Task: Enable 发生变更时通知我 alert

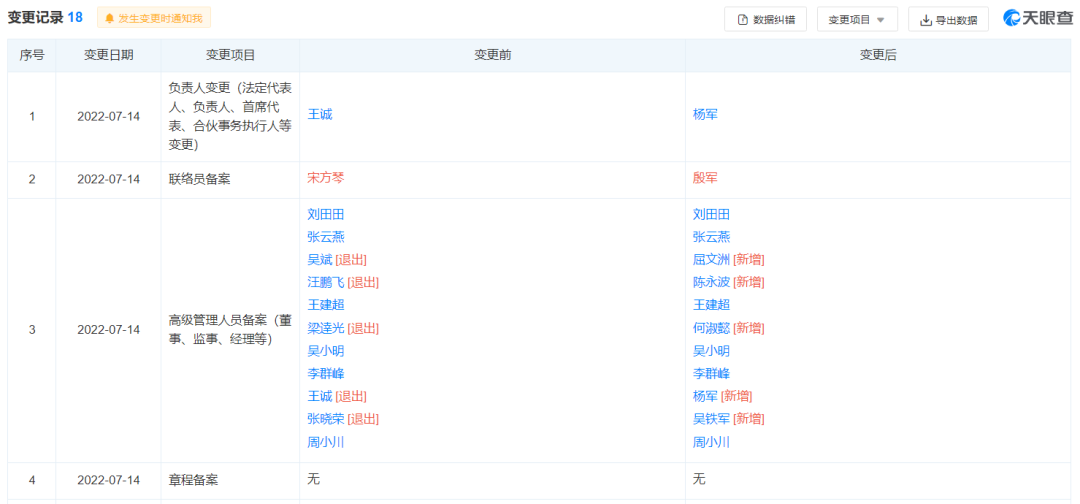Action: pyautogui.click(x=160, y=18)
